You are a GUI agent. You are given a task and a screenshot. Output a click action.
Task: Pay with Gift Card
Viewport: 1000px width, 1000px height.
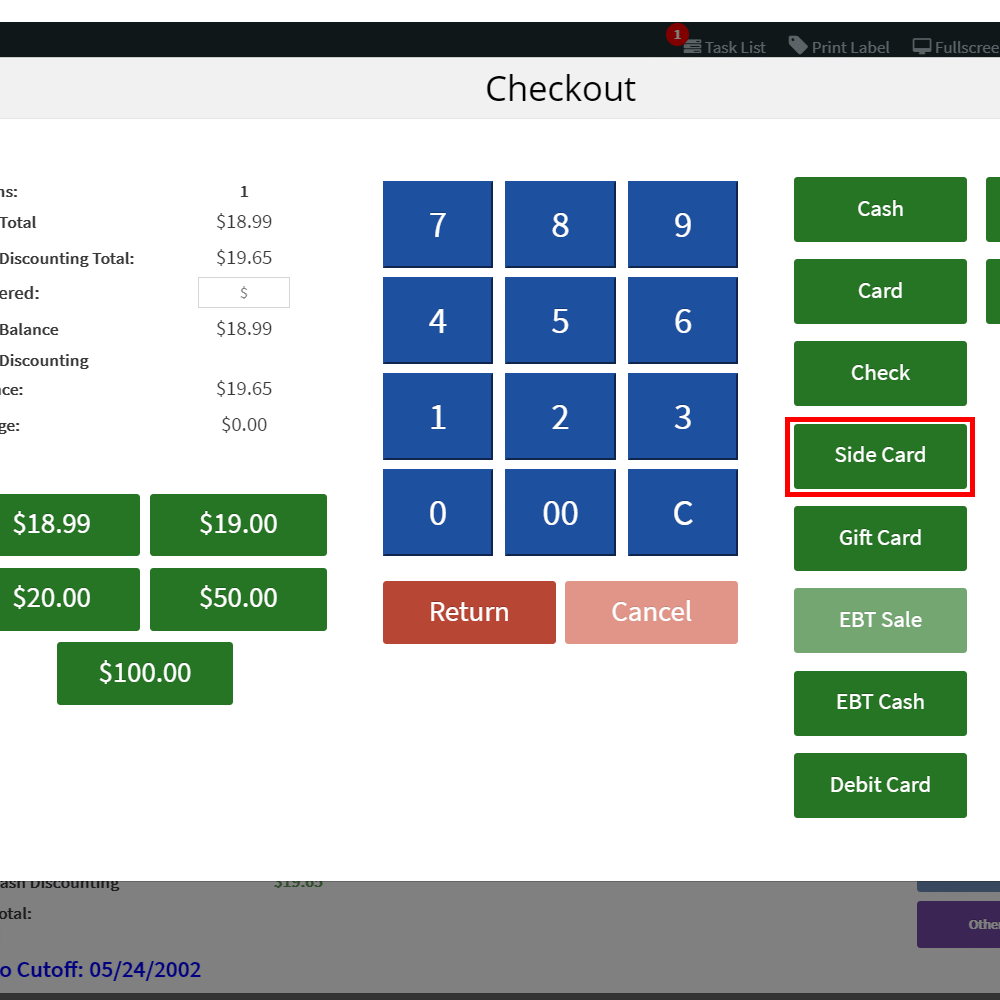(x=880, y=538)
